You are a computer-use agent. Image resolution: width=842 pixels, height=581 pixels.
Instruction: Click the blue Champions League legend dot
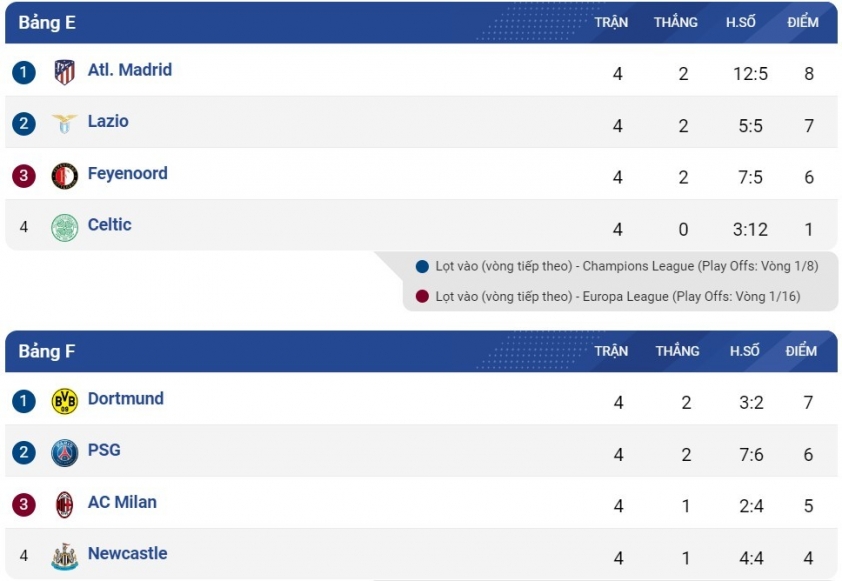422,266
